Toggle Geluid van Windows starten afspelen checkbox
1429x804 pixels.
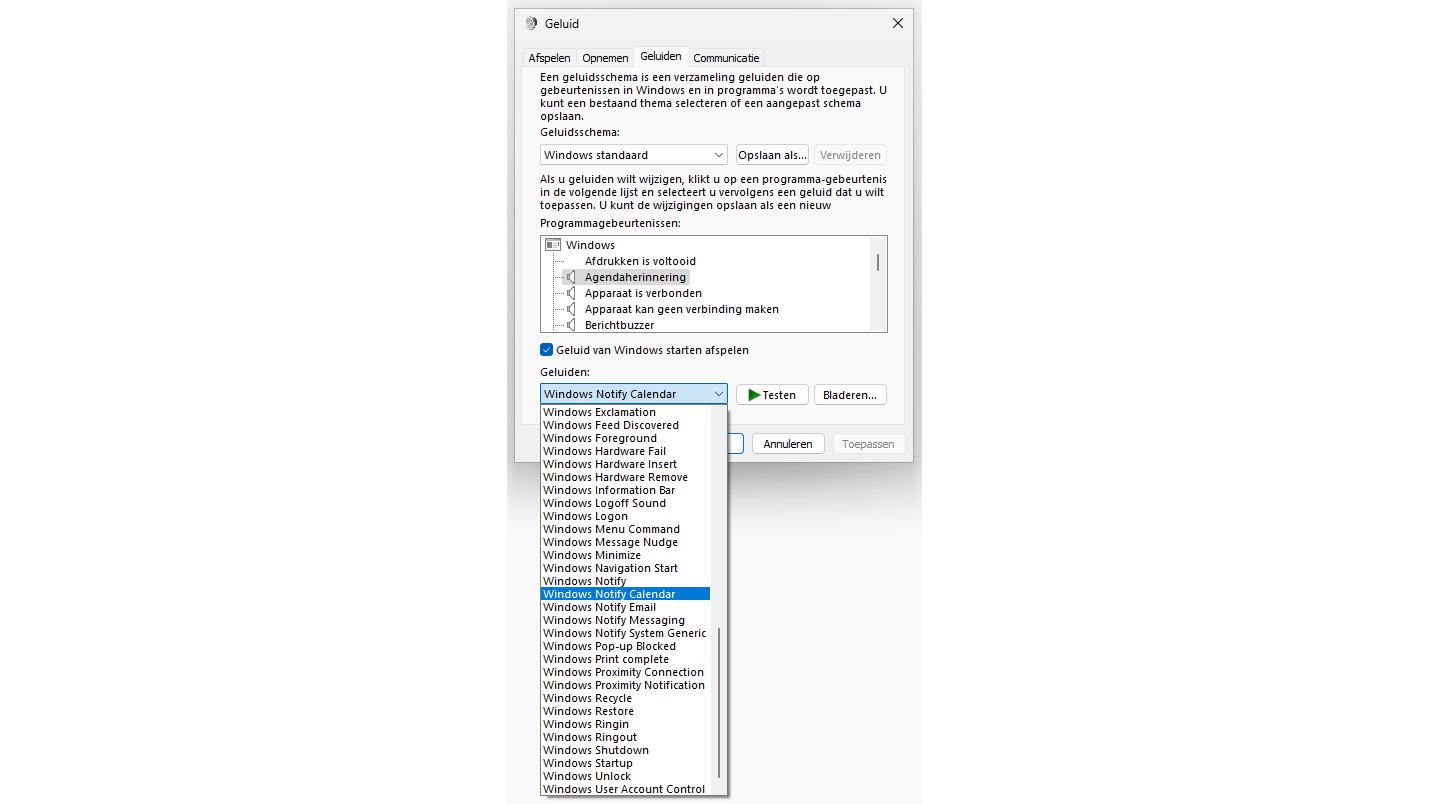point(547,350)
